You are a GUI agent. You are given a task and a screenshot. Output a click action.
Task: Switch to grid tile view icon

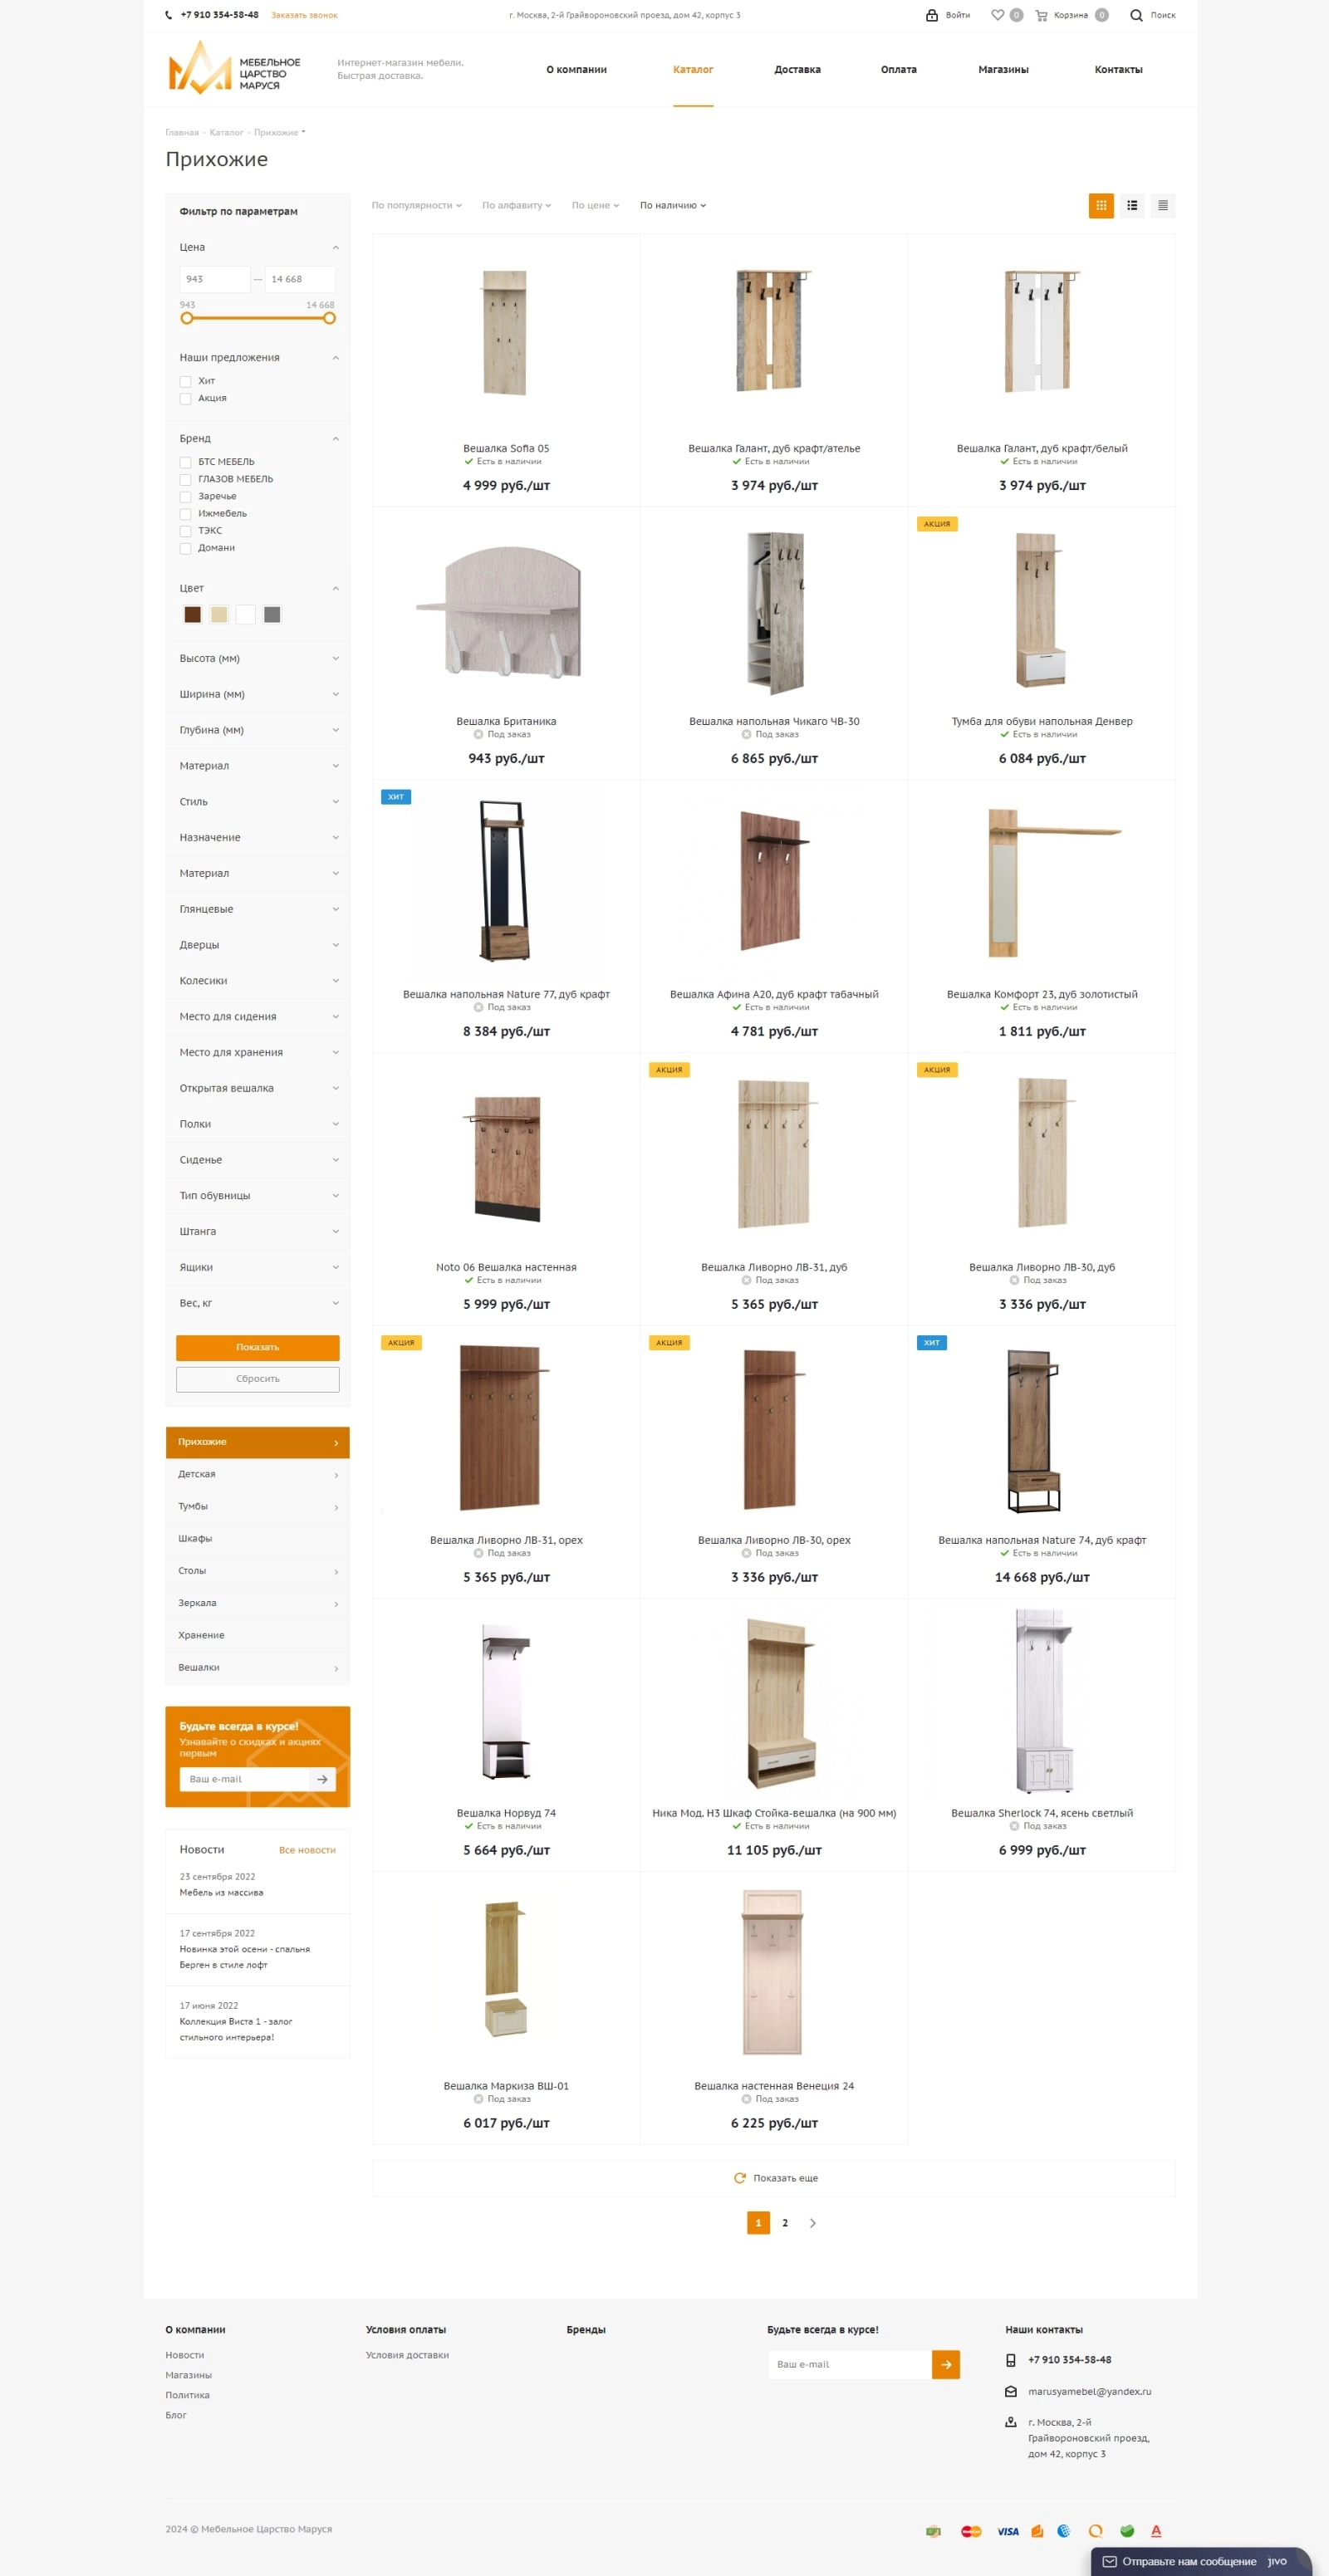click(1101, 205)
